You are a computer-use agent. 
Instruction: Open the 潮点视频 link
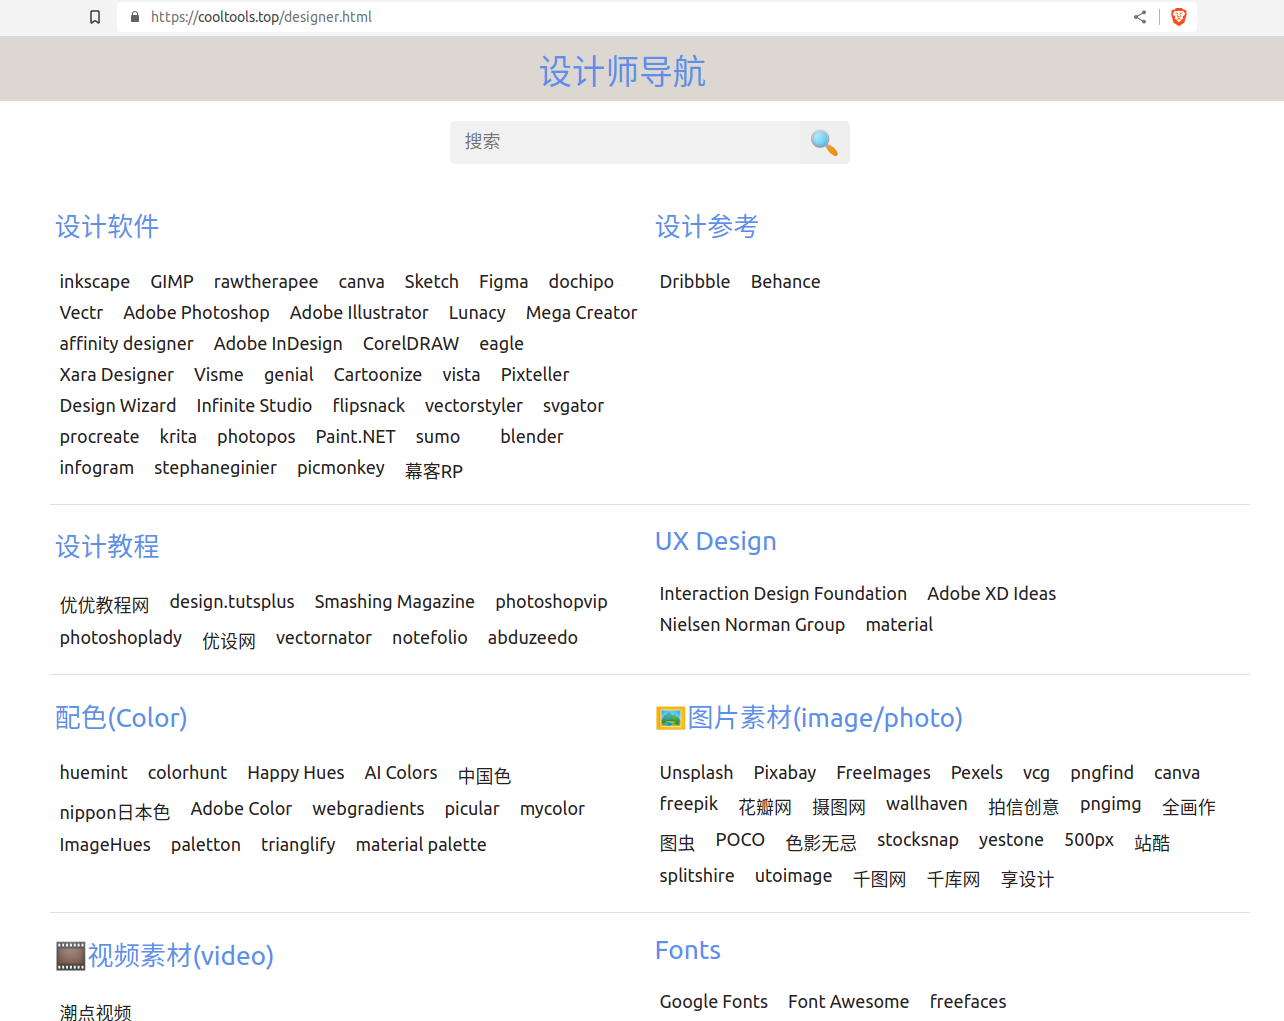(x=96, y=1012)
